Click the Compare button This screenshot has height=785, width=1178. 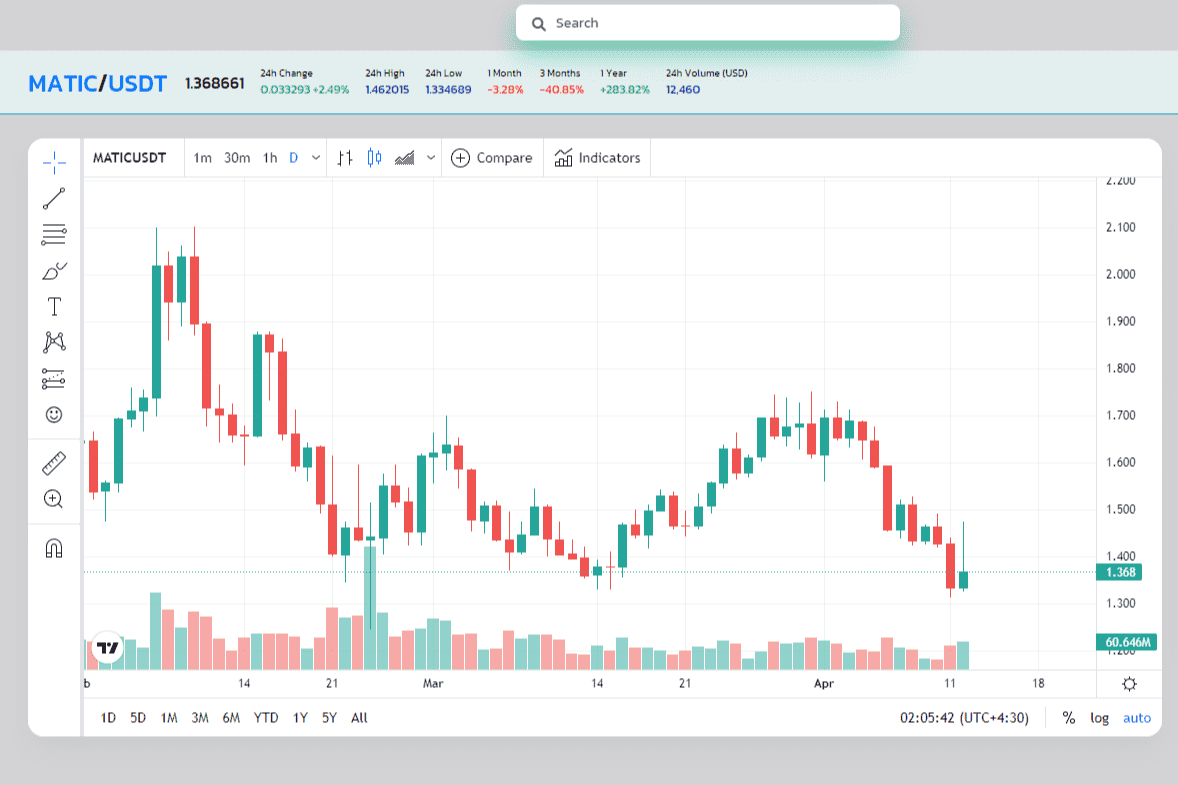pos(492,157)
